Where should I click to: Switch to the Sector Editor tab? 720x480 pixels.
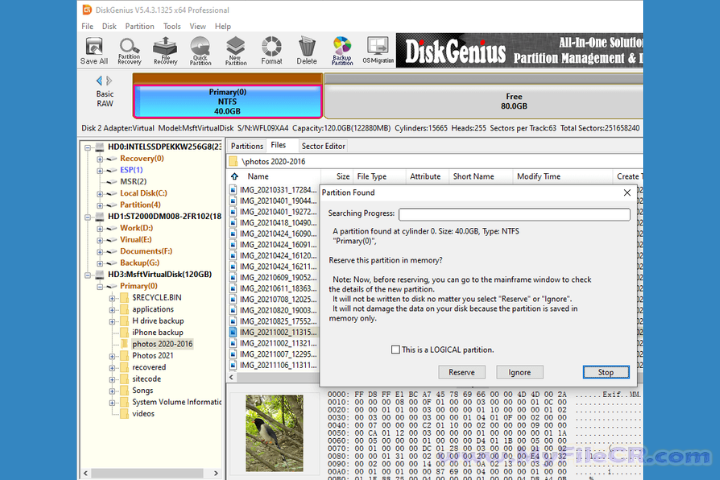point(323,146)
